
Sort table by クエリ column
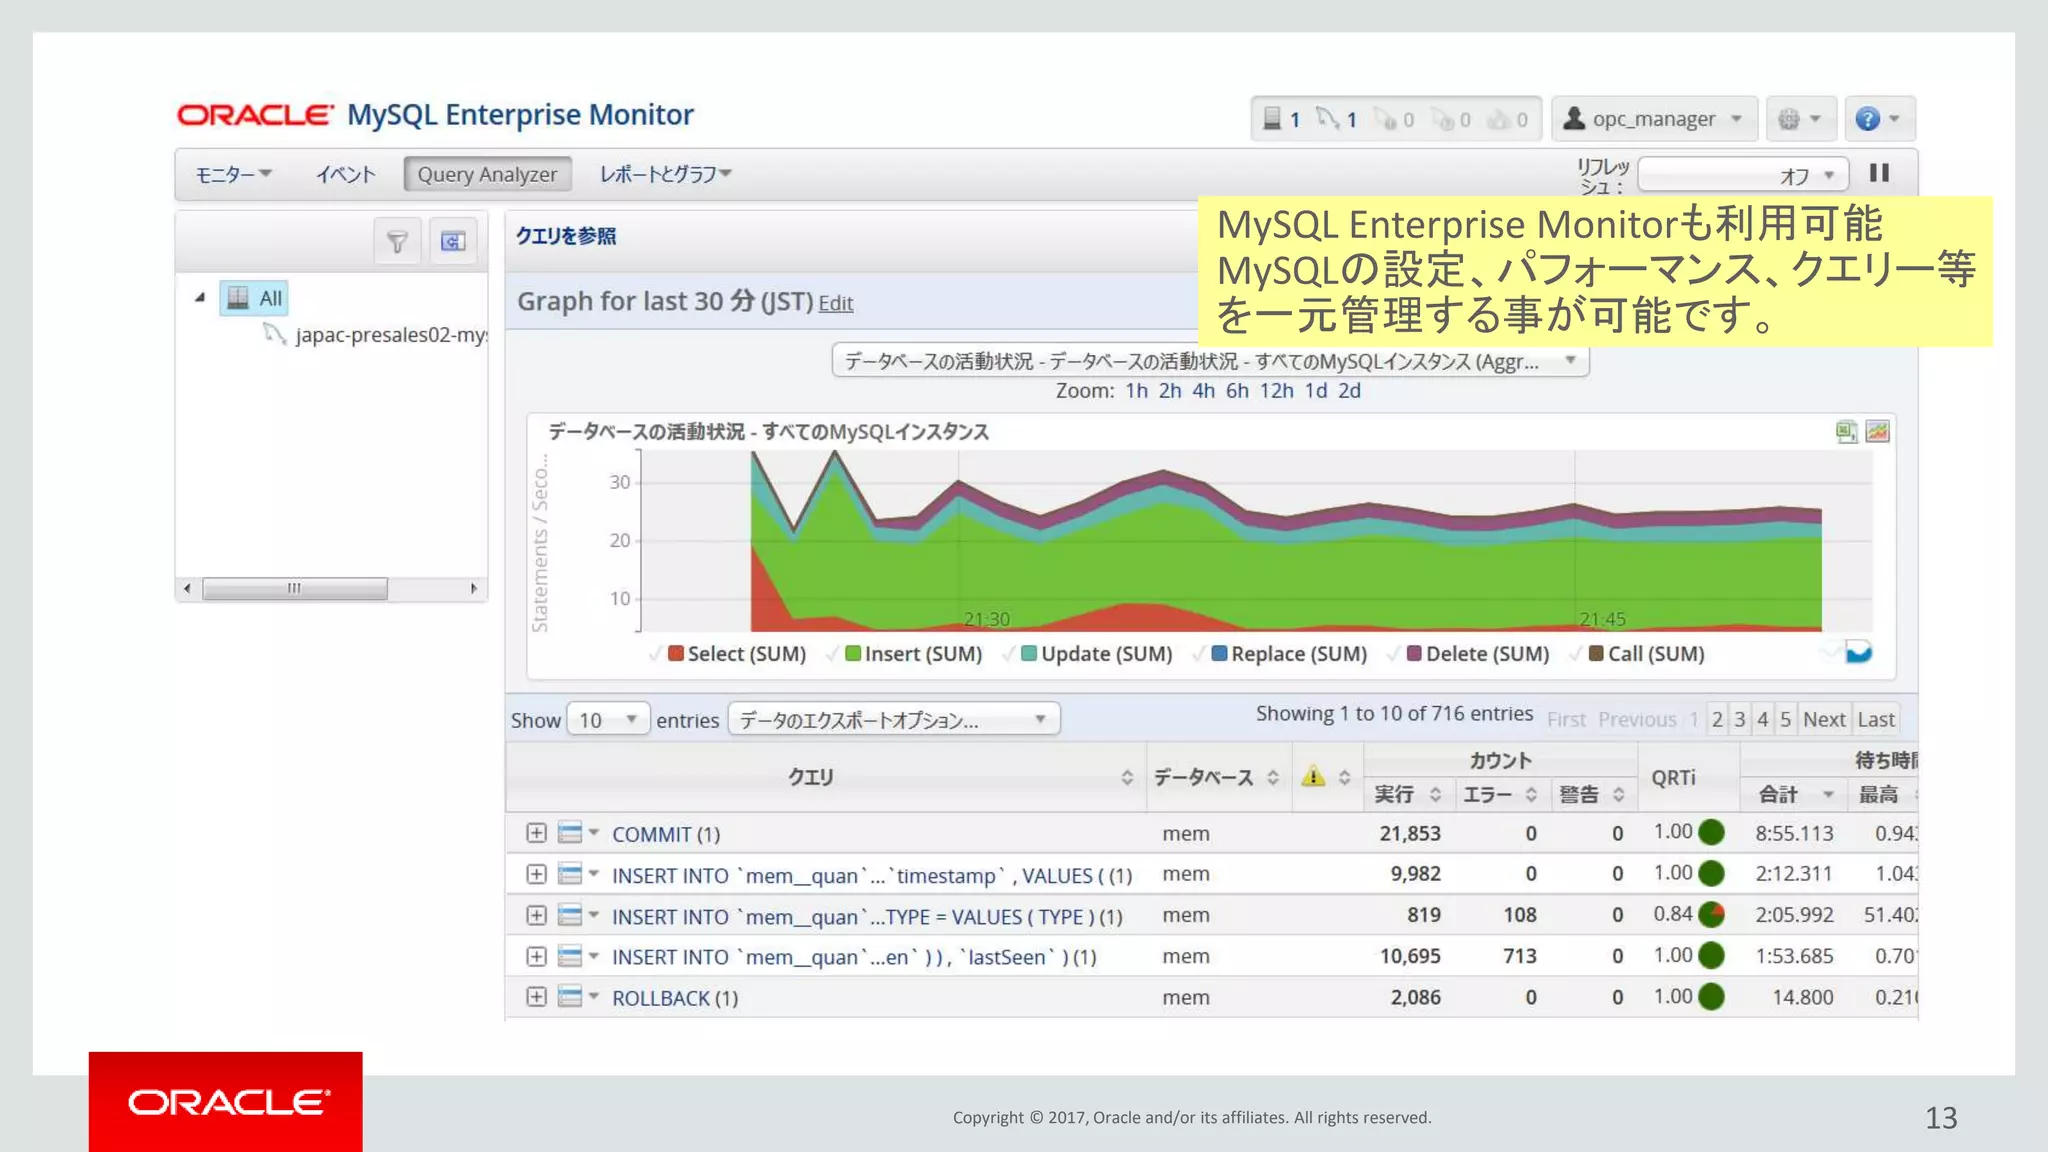coord(825,777)
